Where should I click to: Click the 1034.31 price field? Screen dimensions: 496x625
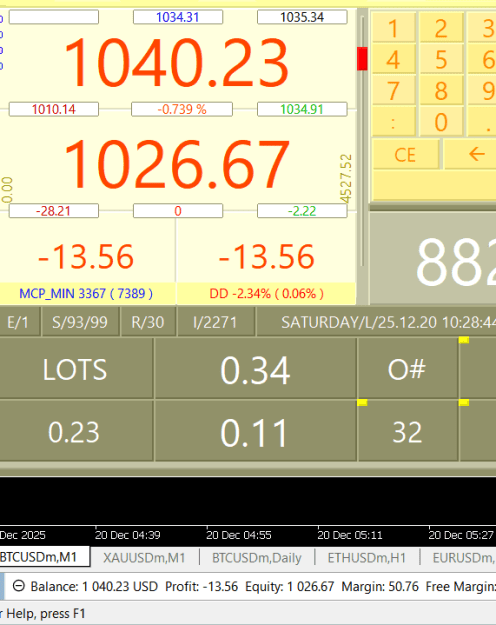click(178, 17)
